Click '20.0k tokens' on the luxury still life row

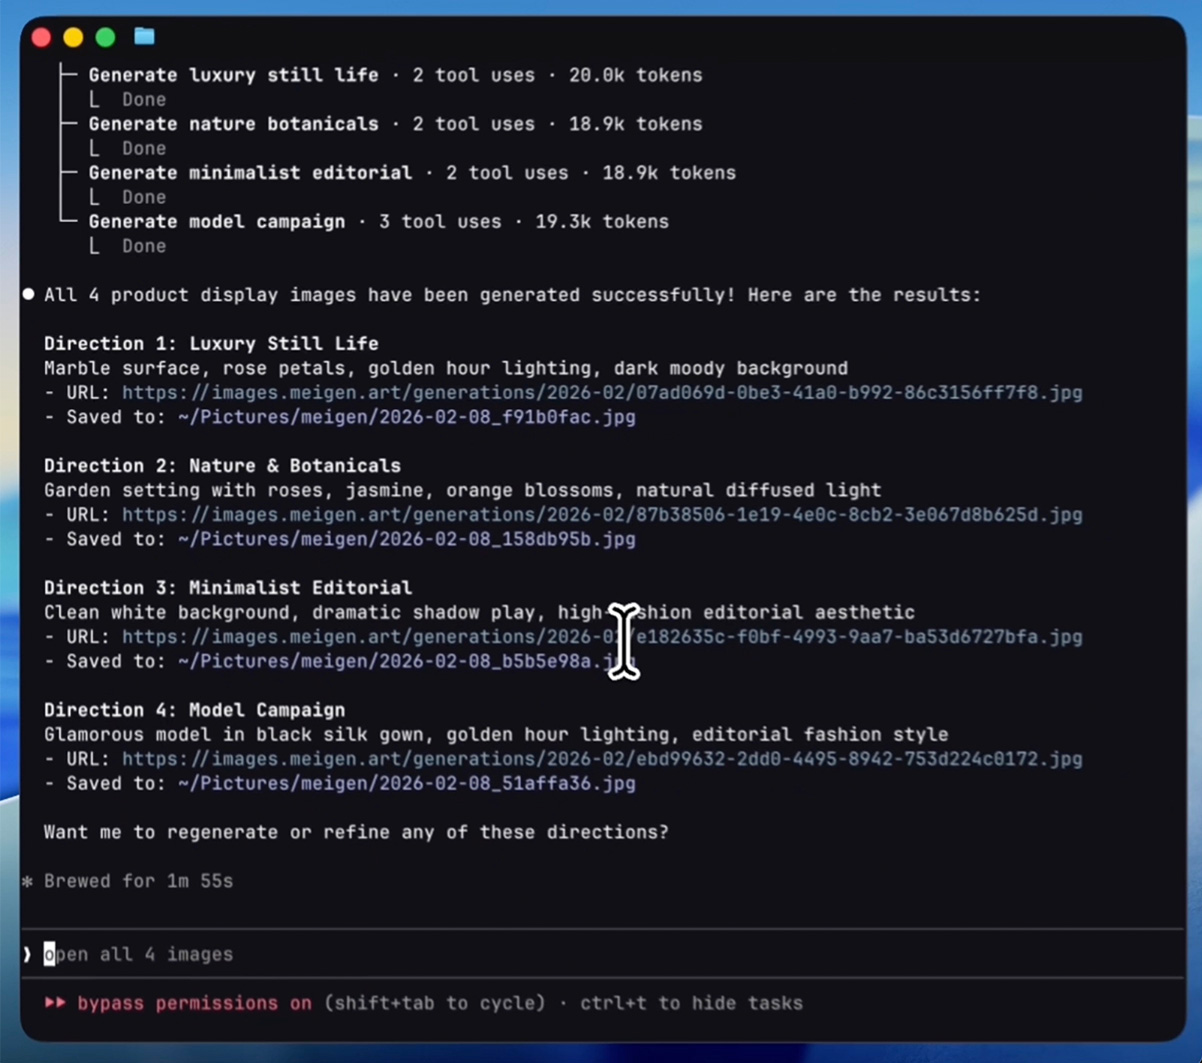pos(636,75)
